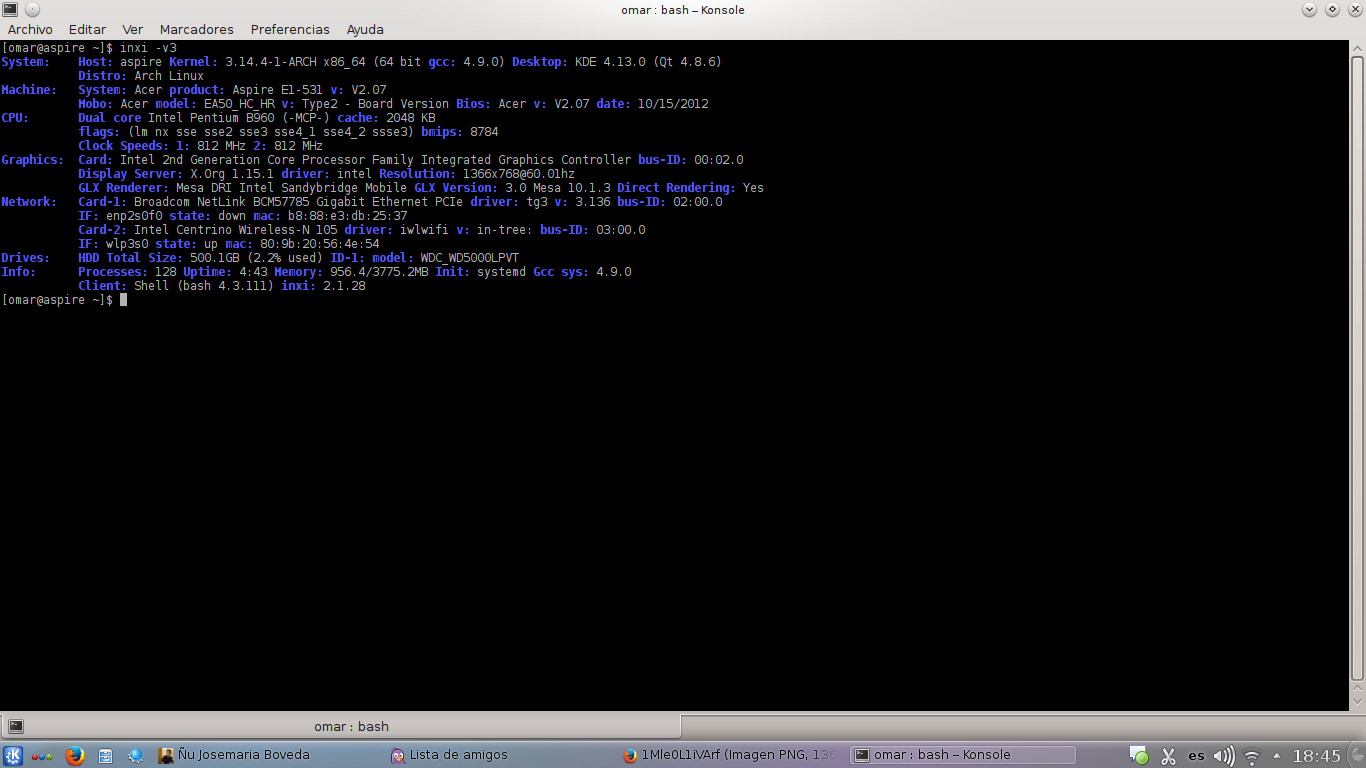Open the file manager launcher in panel
Screen dimensions: 1366x768
(106, 756)
